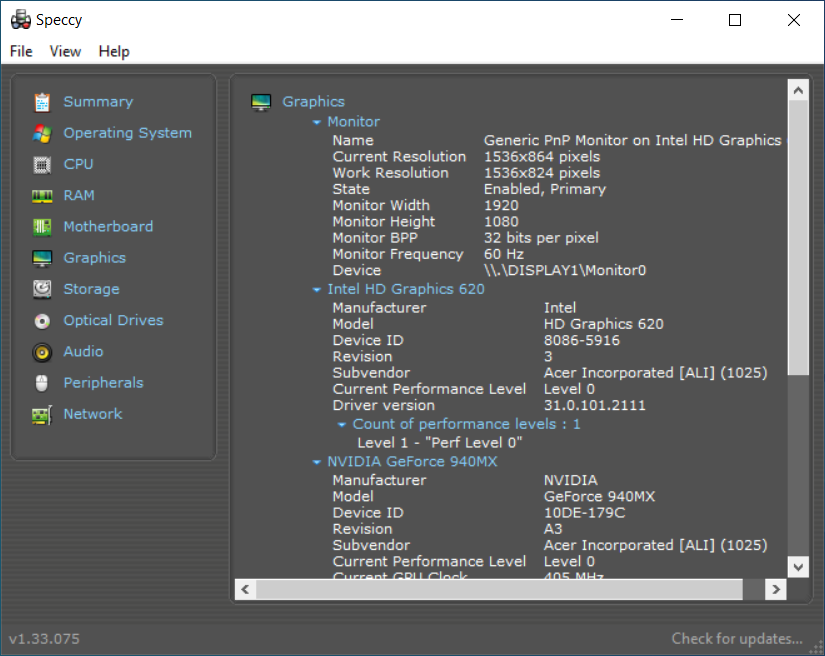Select the 'Enabled, Primary' state value

click(545, 189)
